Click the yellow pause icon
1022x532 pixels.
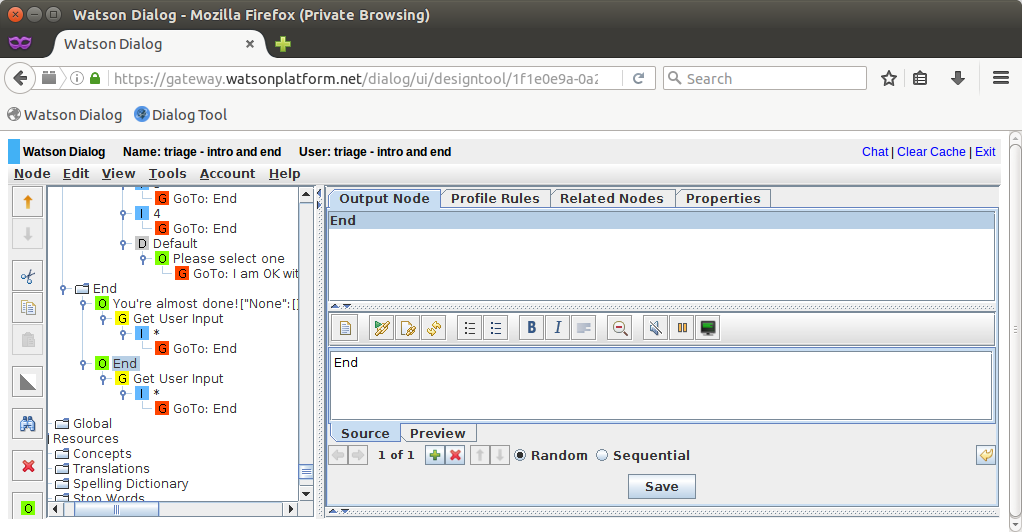682,328
